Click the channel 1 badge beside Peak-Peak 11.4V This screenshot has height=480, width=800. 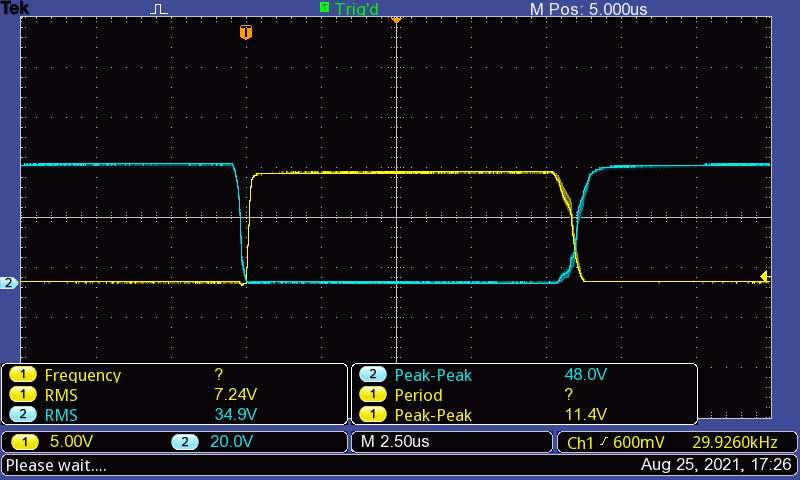(x=372, y=414)
